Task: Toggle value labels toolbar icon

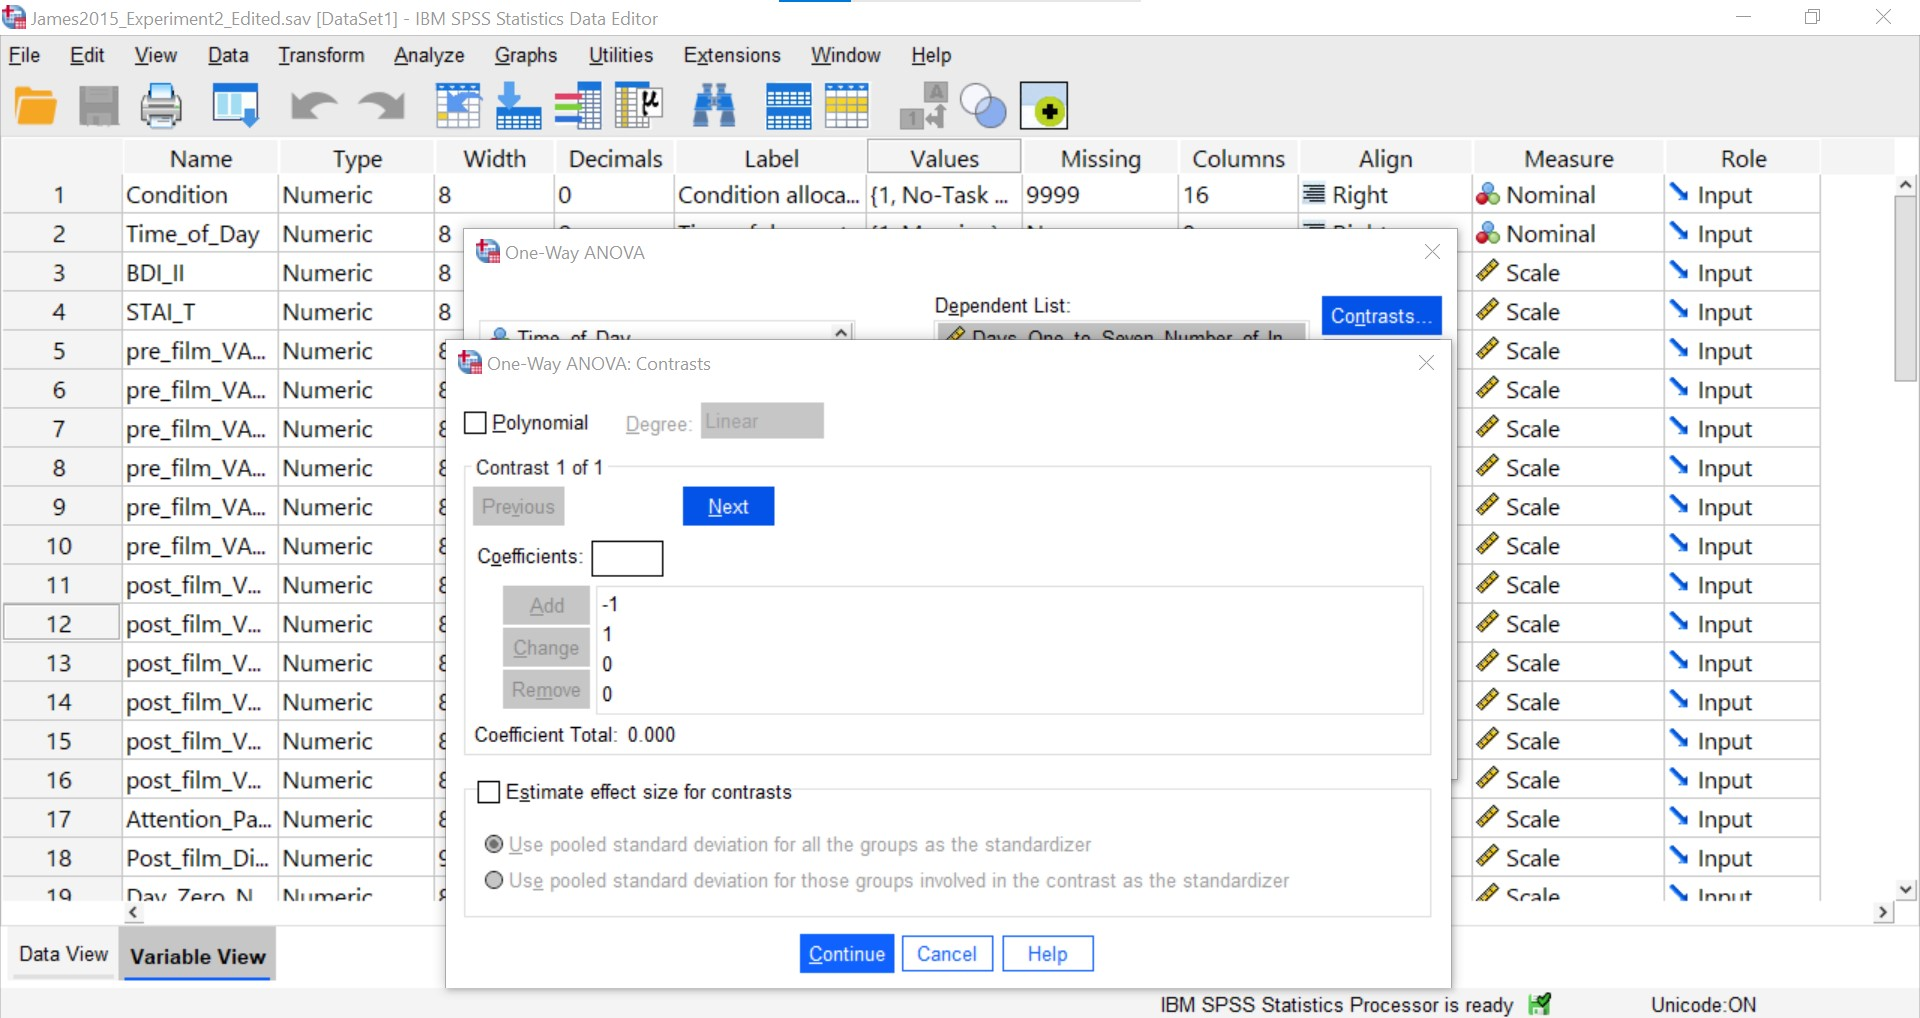Action: click(x=923, y=106)
